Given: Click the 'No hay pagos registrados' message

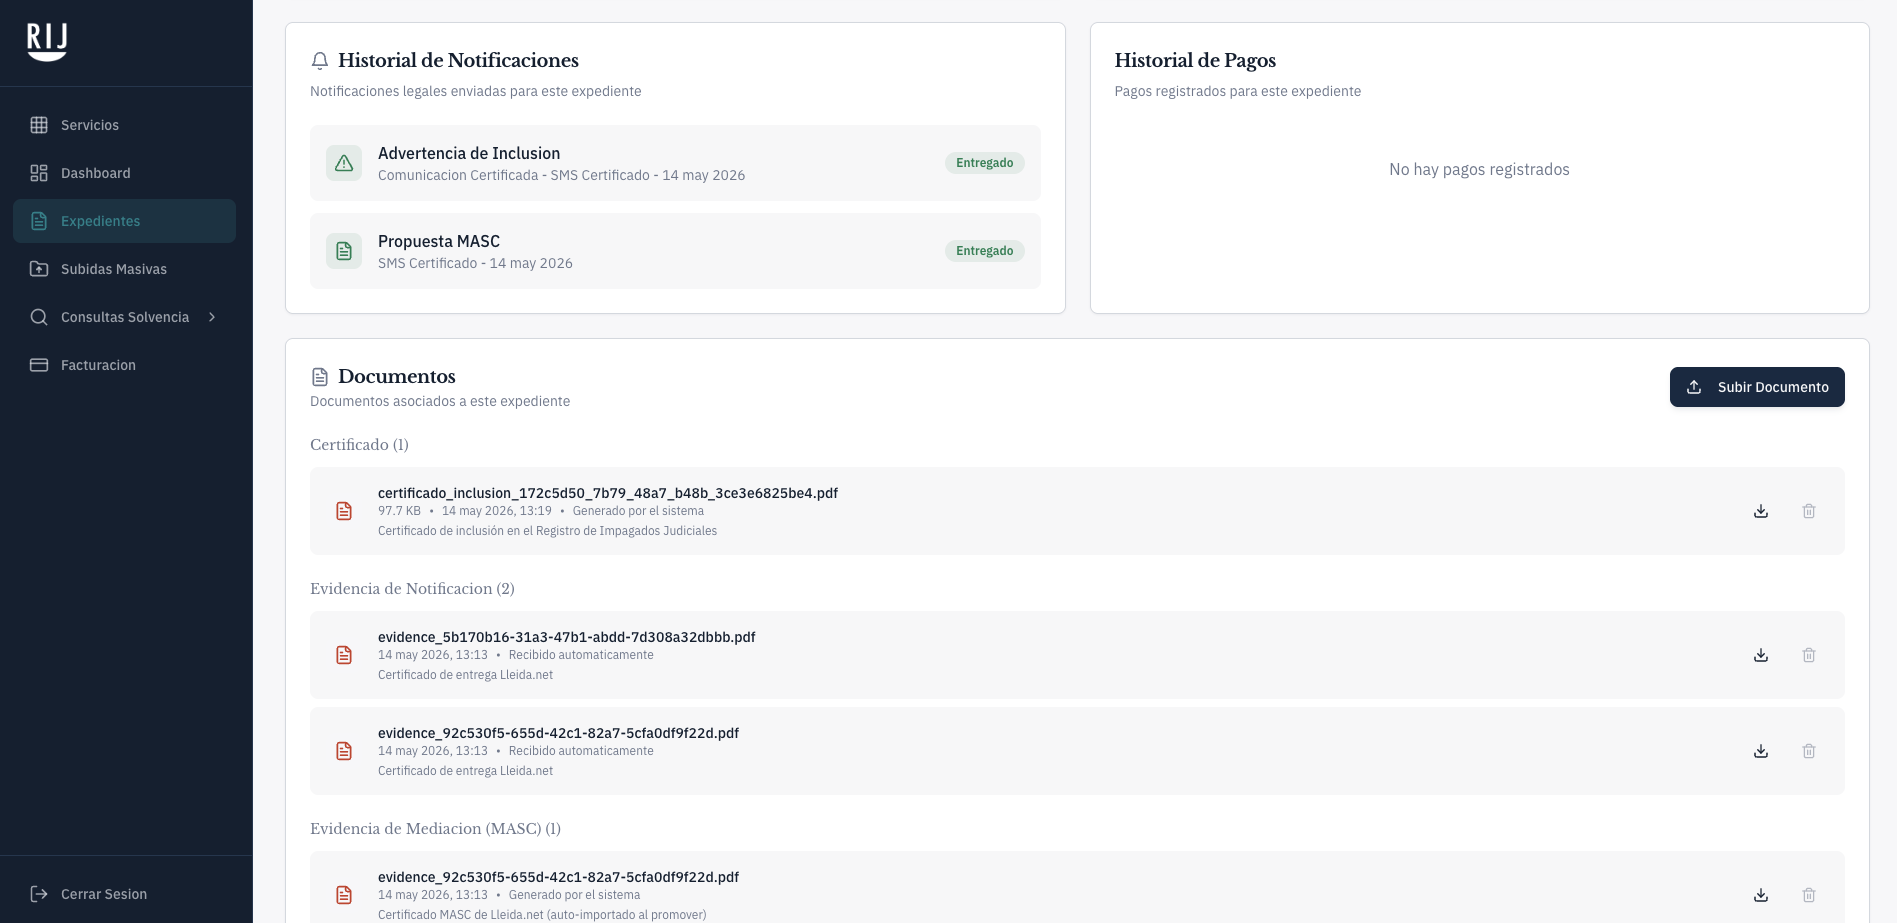Looking at the screenshot, I should tap(1479, 170).
